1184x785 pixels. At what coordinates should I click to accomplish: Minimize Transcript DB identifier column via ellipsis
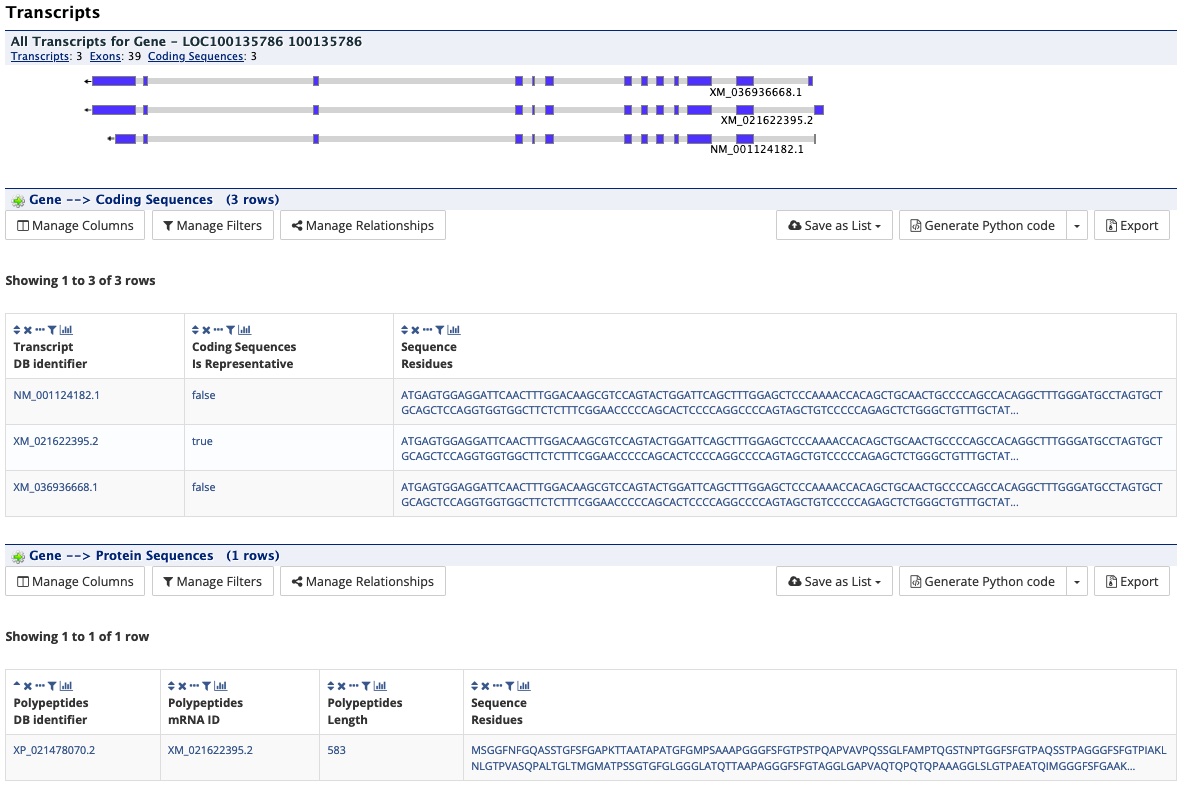coord(40,330)
